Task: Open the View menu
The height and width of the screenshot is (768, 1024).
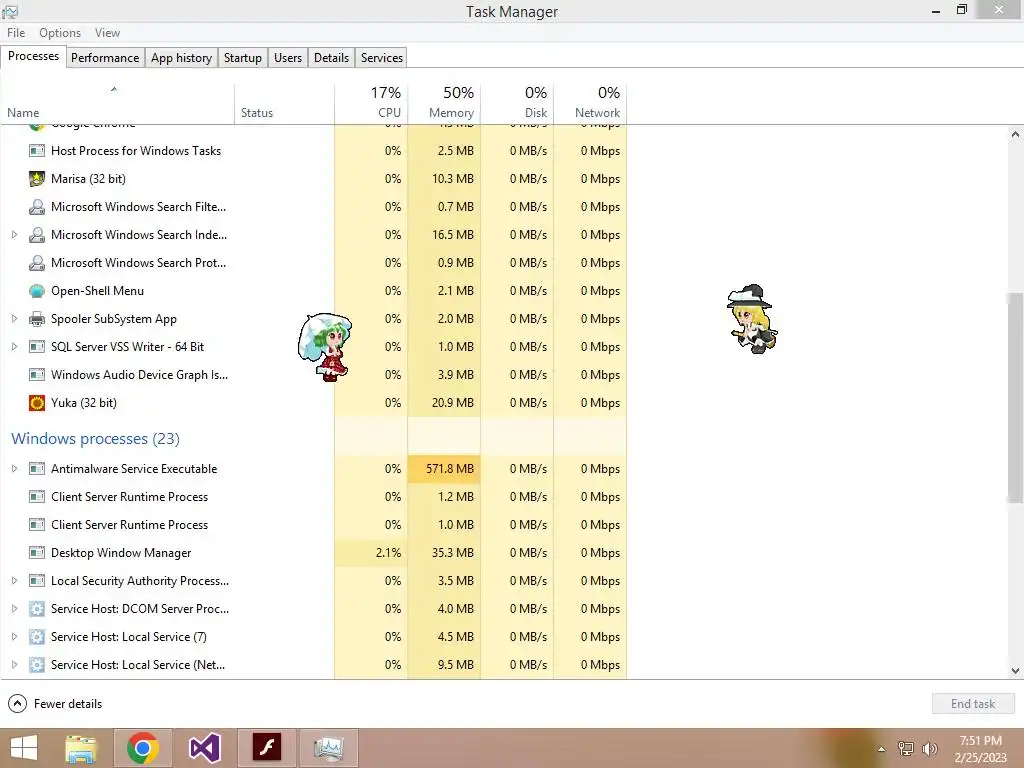Action: (107, 33)
